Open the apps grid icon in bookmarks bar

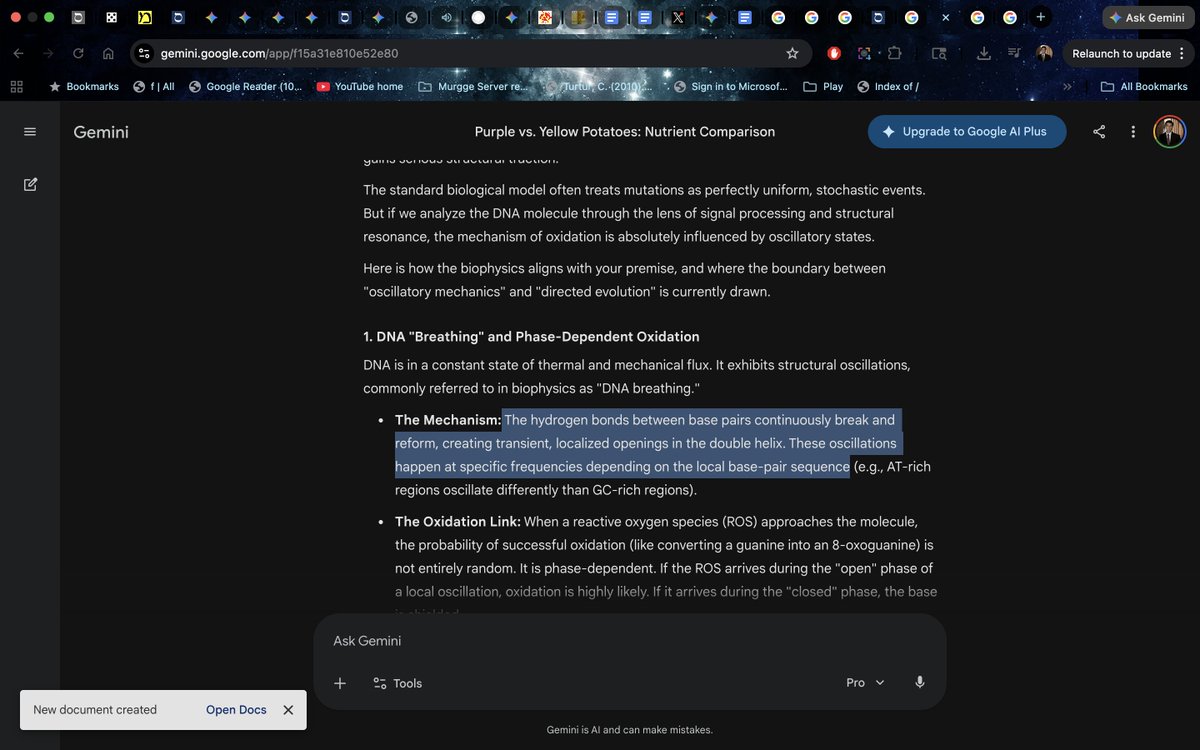16,87
